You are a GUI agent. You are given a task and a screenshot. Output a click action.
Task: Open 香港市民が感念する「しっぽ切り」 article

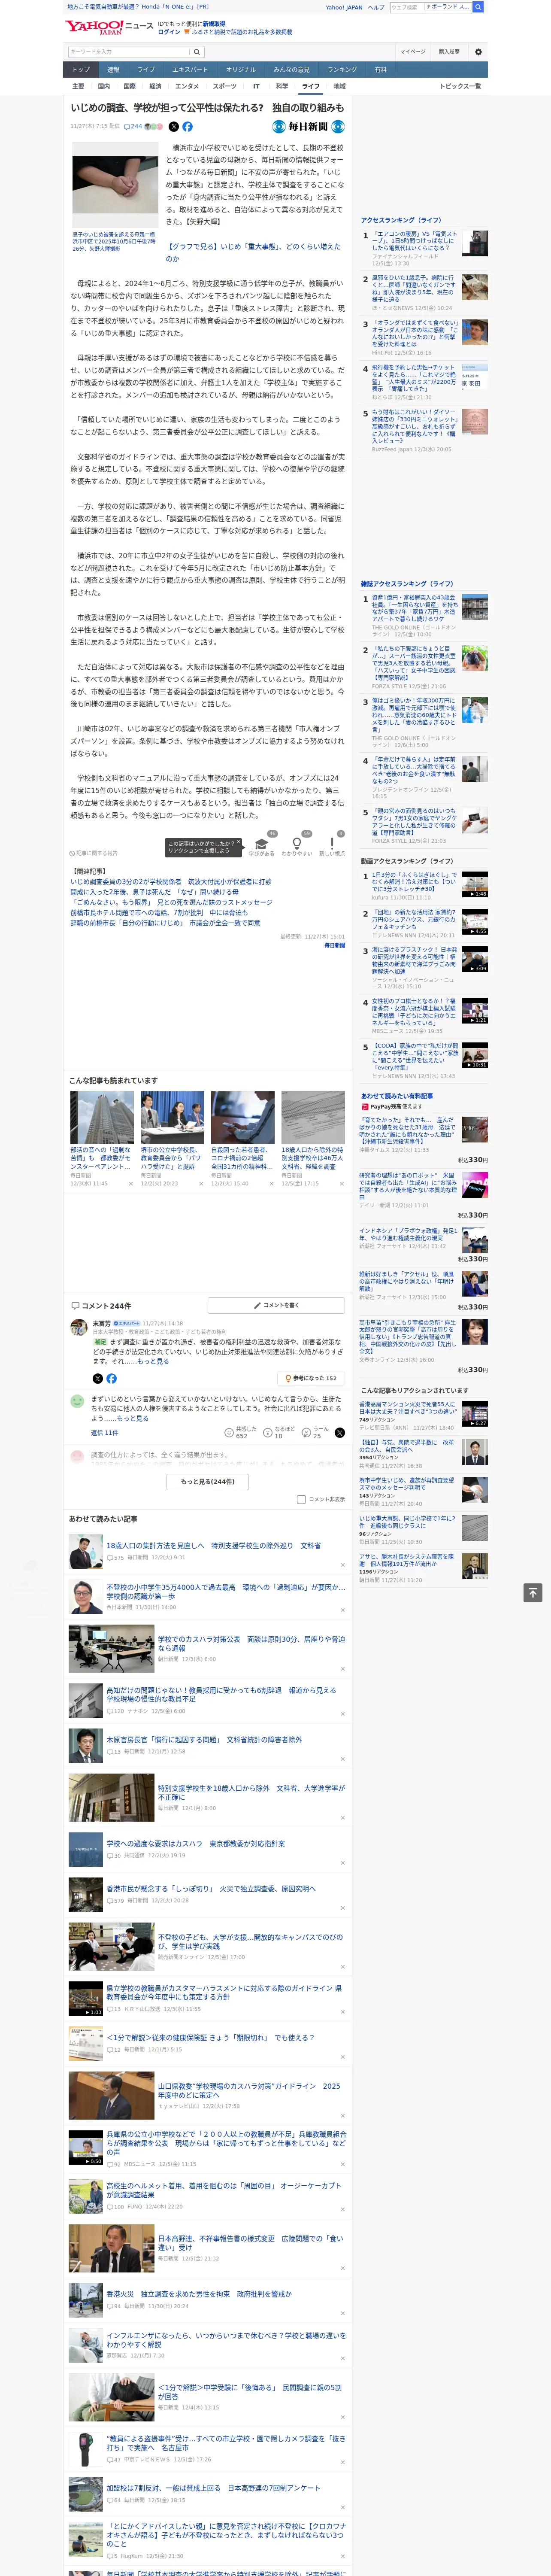click(211, 1889)
